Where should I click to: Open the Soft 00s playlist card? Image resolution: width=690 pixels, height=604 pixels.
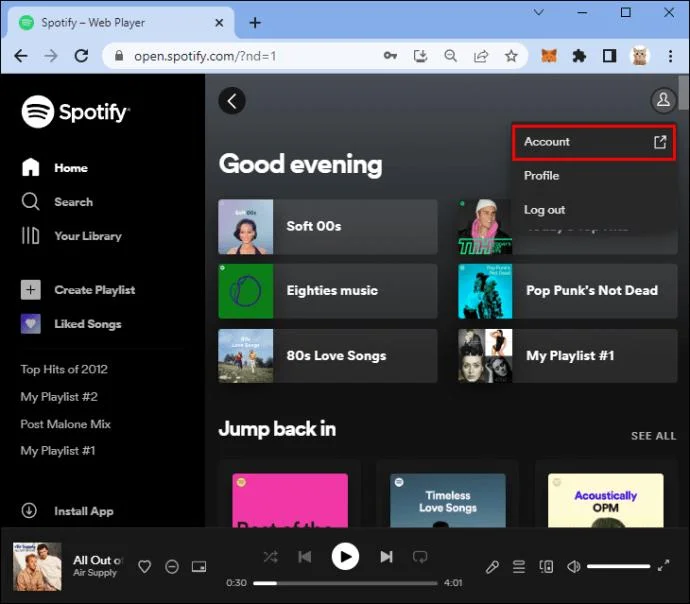click(328, 227)
